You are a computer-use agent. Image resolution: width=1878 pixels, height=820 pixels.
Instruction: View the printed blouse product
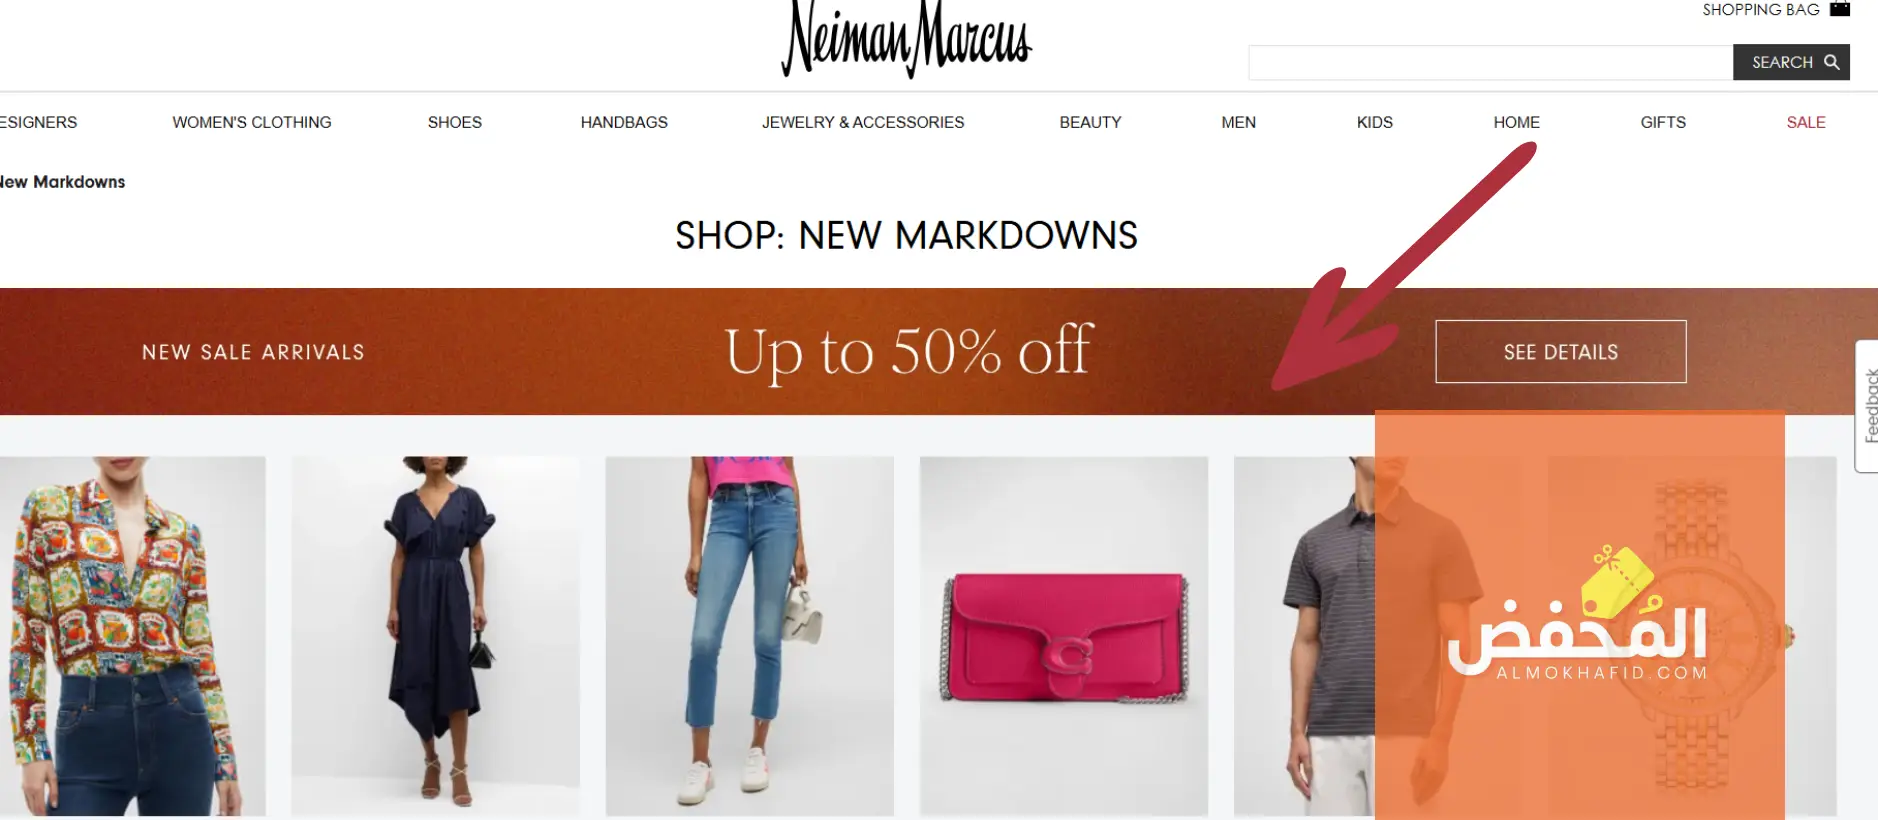[x=133, y=636]
